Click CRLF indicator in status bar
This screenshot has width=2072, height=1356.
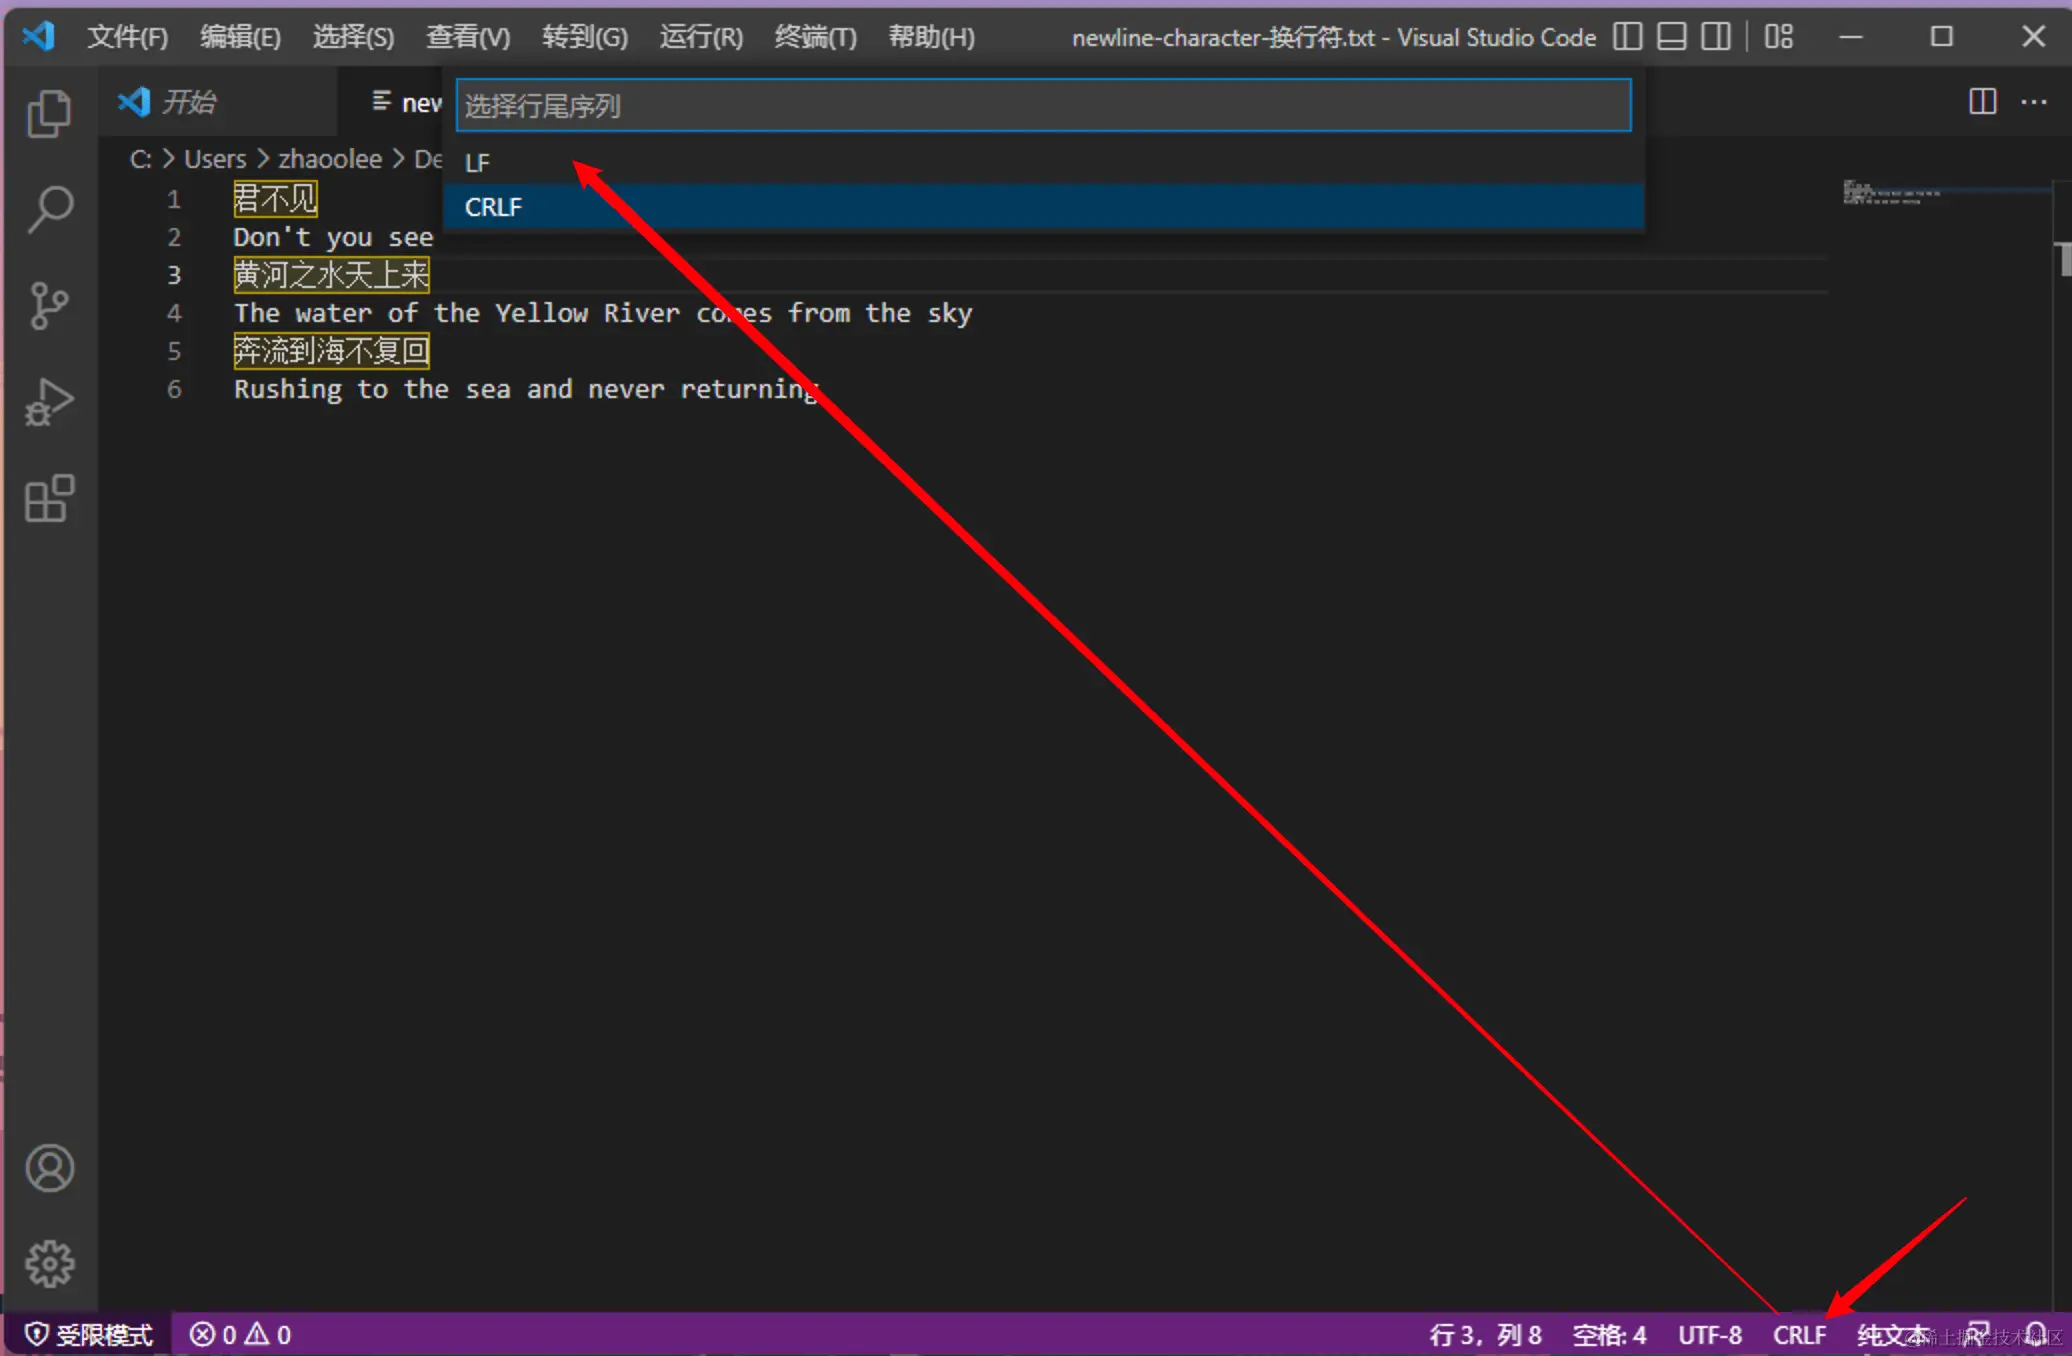pyautogui.click(x=1799, y=1335)
